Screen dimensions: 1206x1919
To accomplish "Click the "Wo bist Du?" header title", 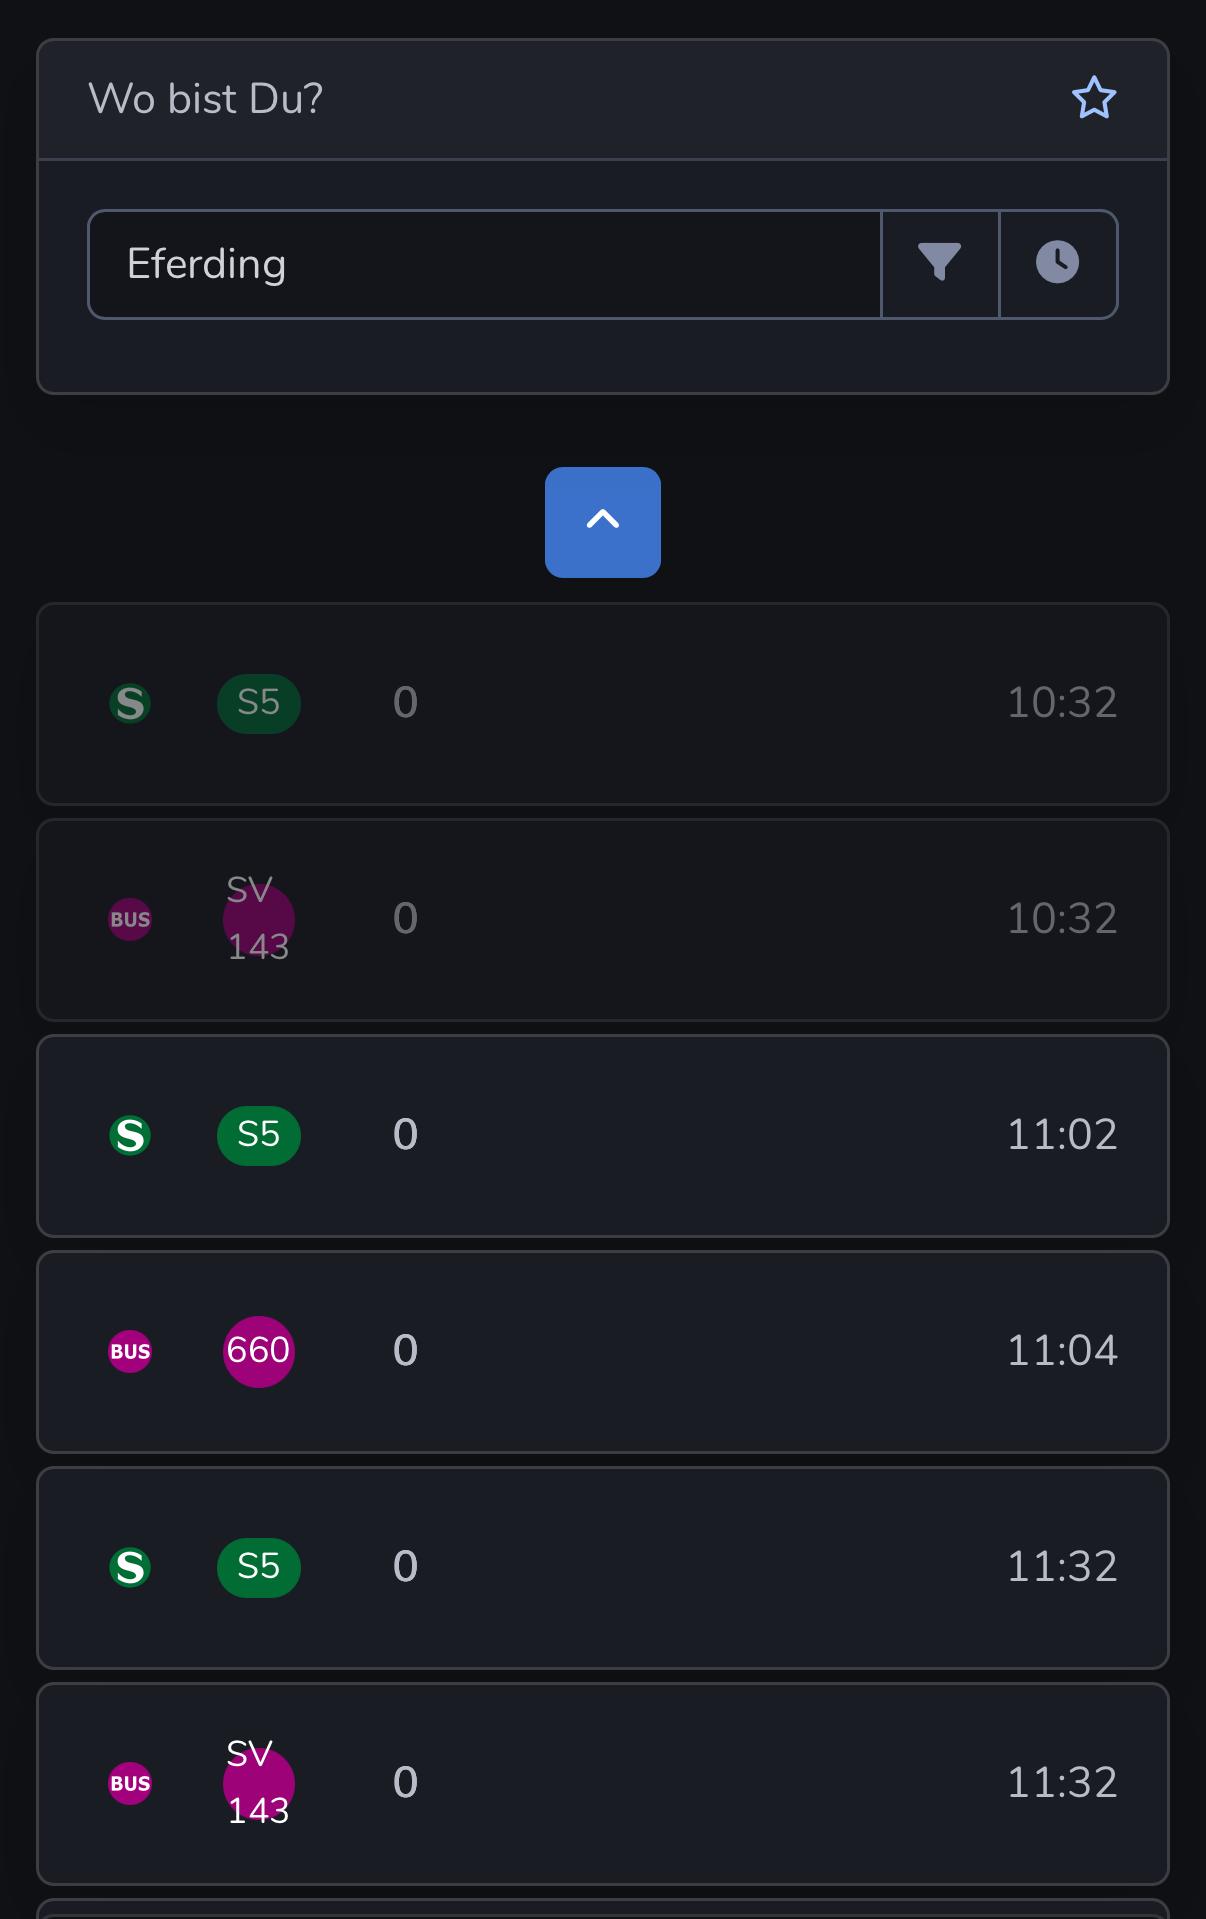I will [x=206, y=99].
